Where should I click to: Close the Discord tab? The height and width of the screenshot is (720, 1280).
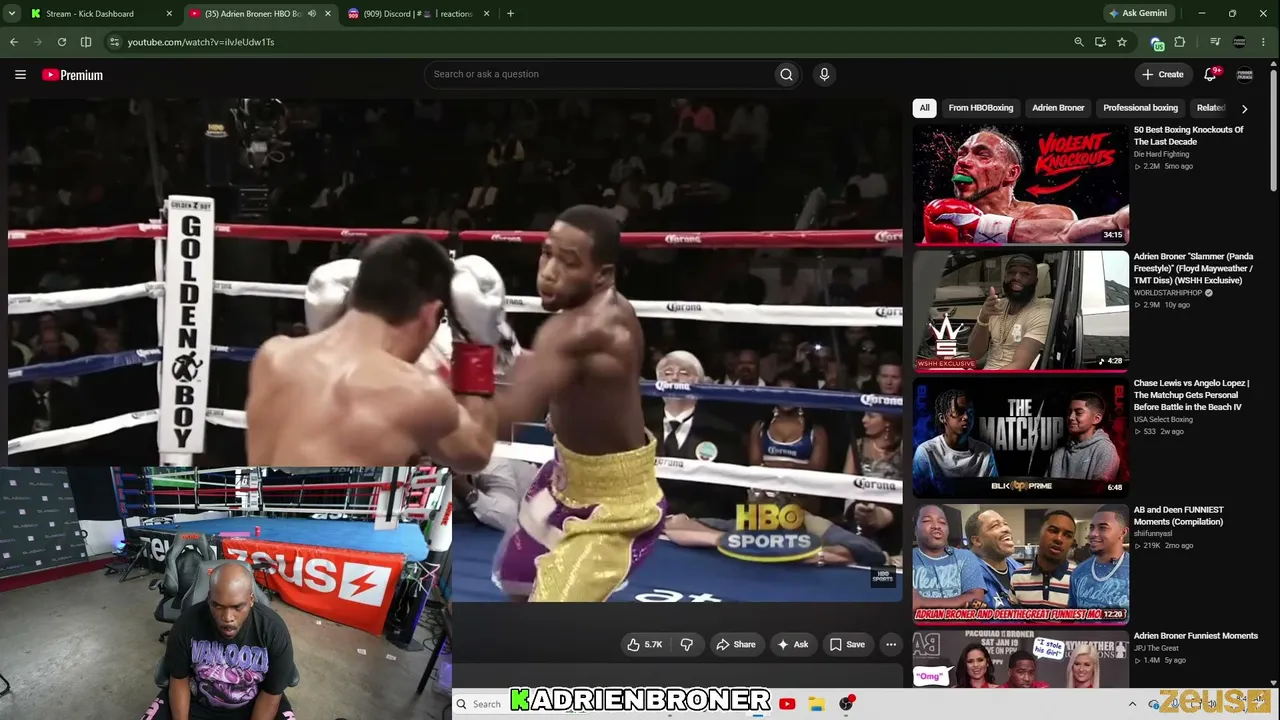point(486,14)
